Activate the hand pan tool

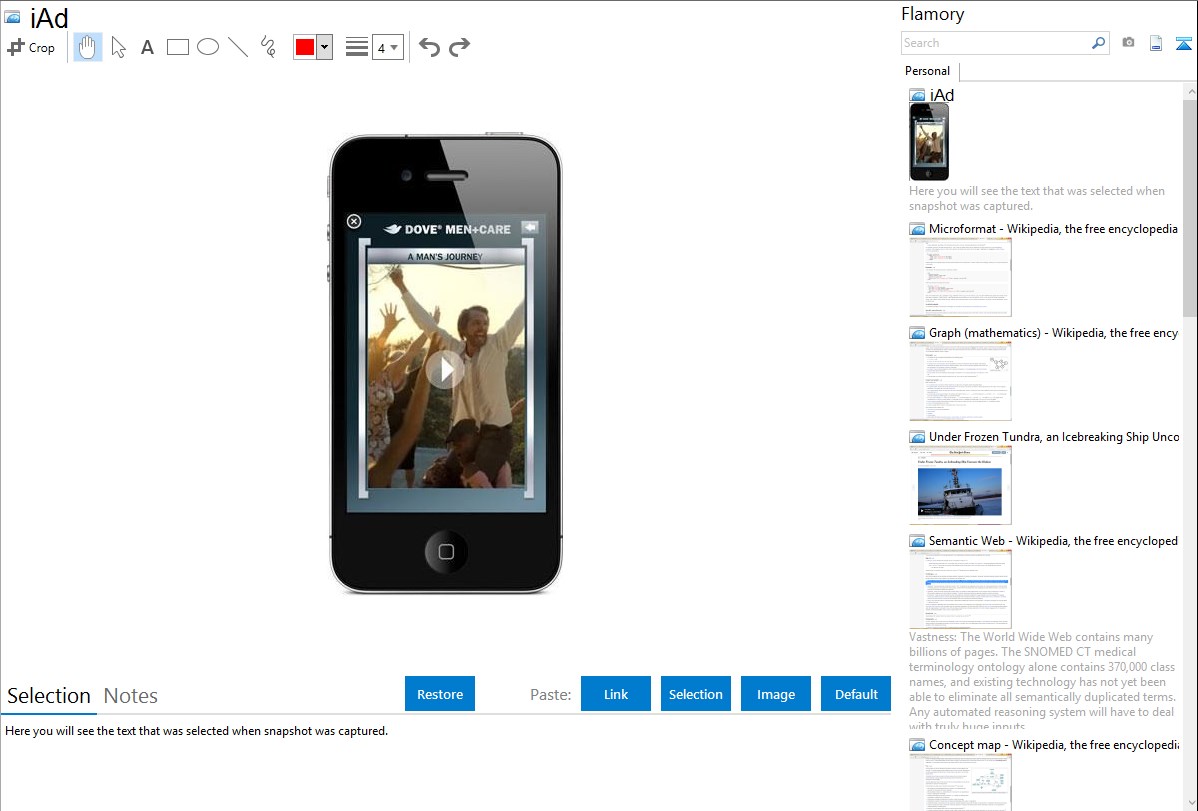pyautogui.click(x=87, y=47)
